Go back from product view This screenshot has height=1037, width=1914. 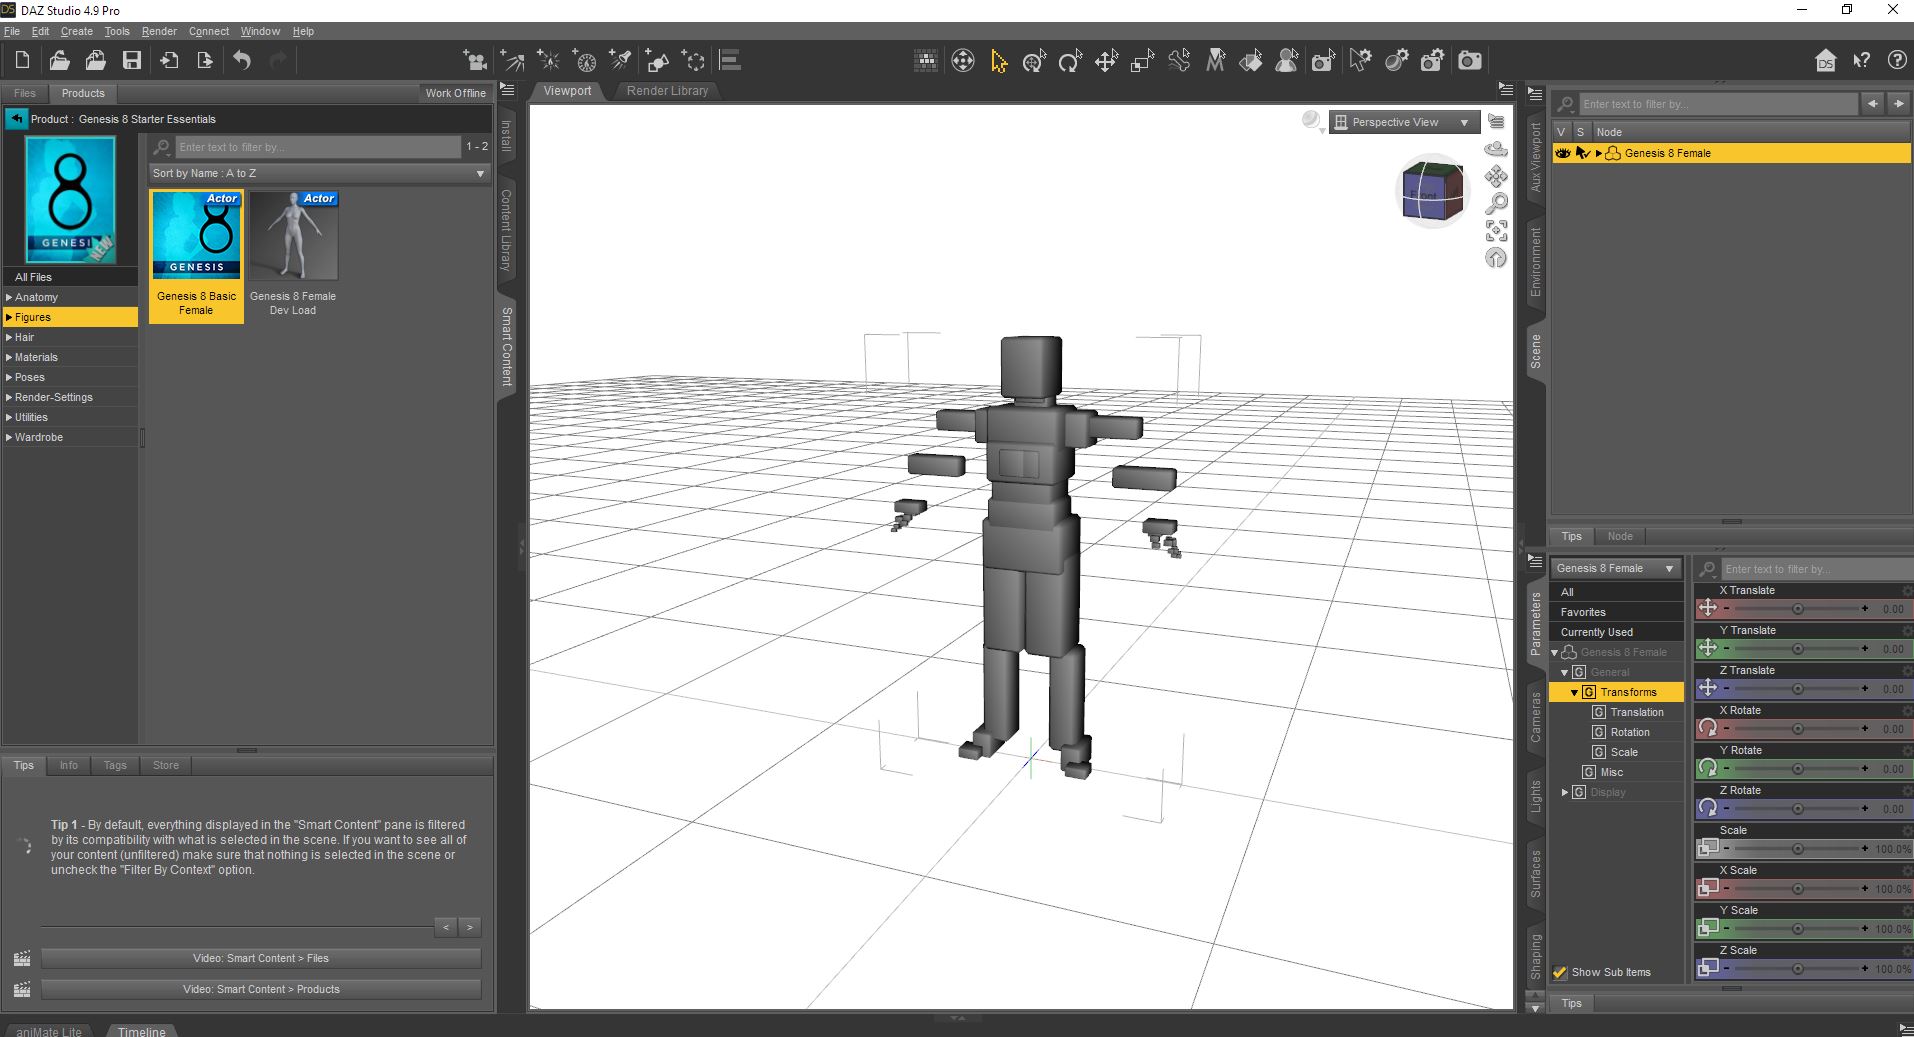[16, 119]
